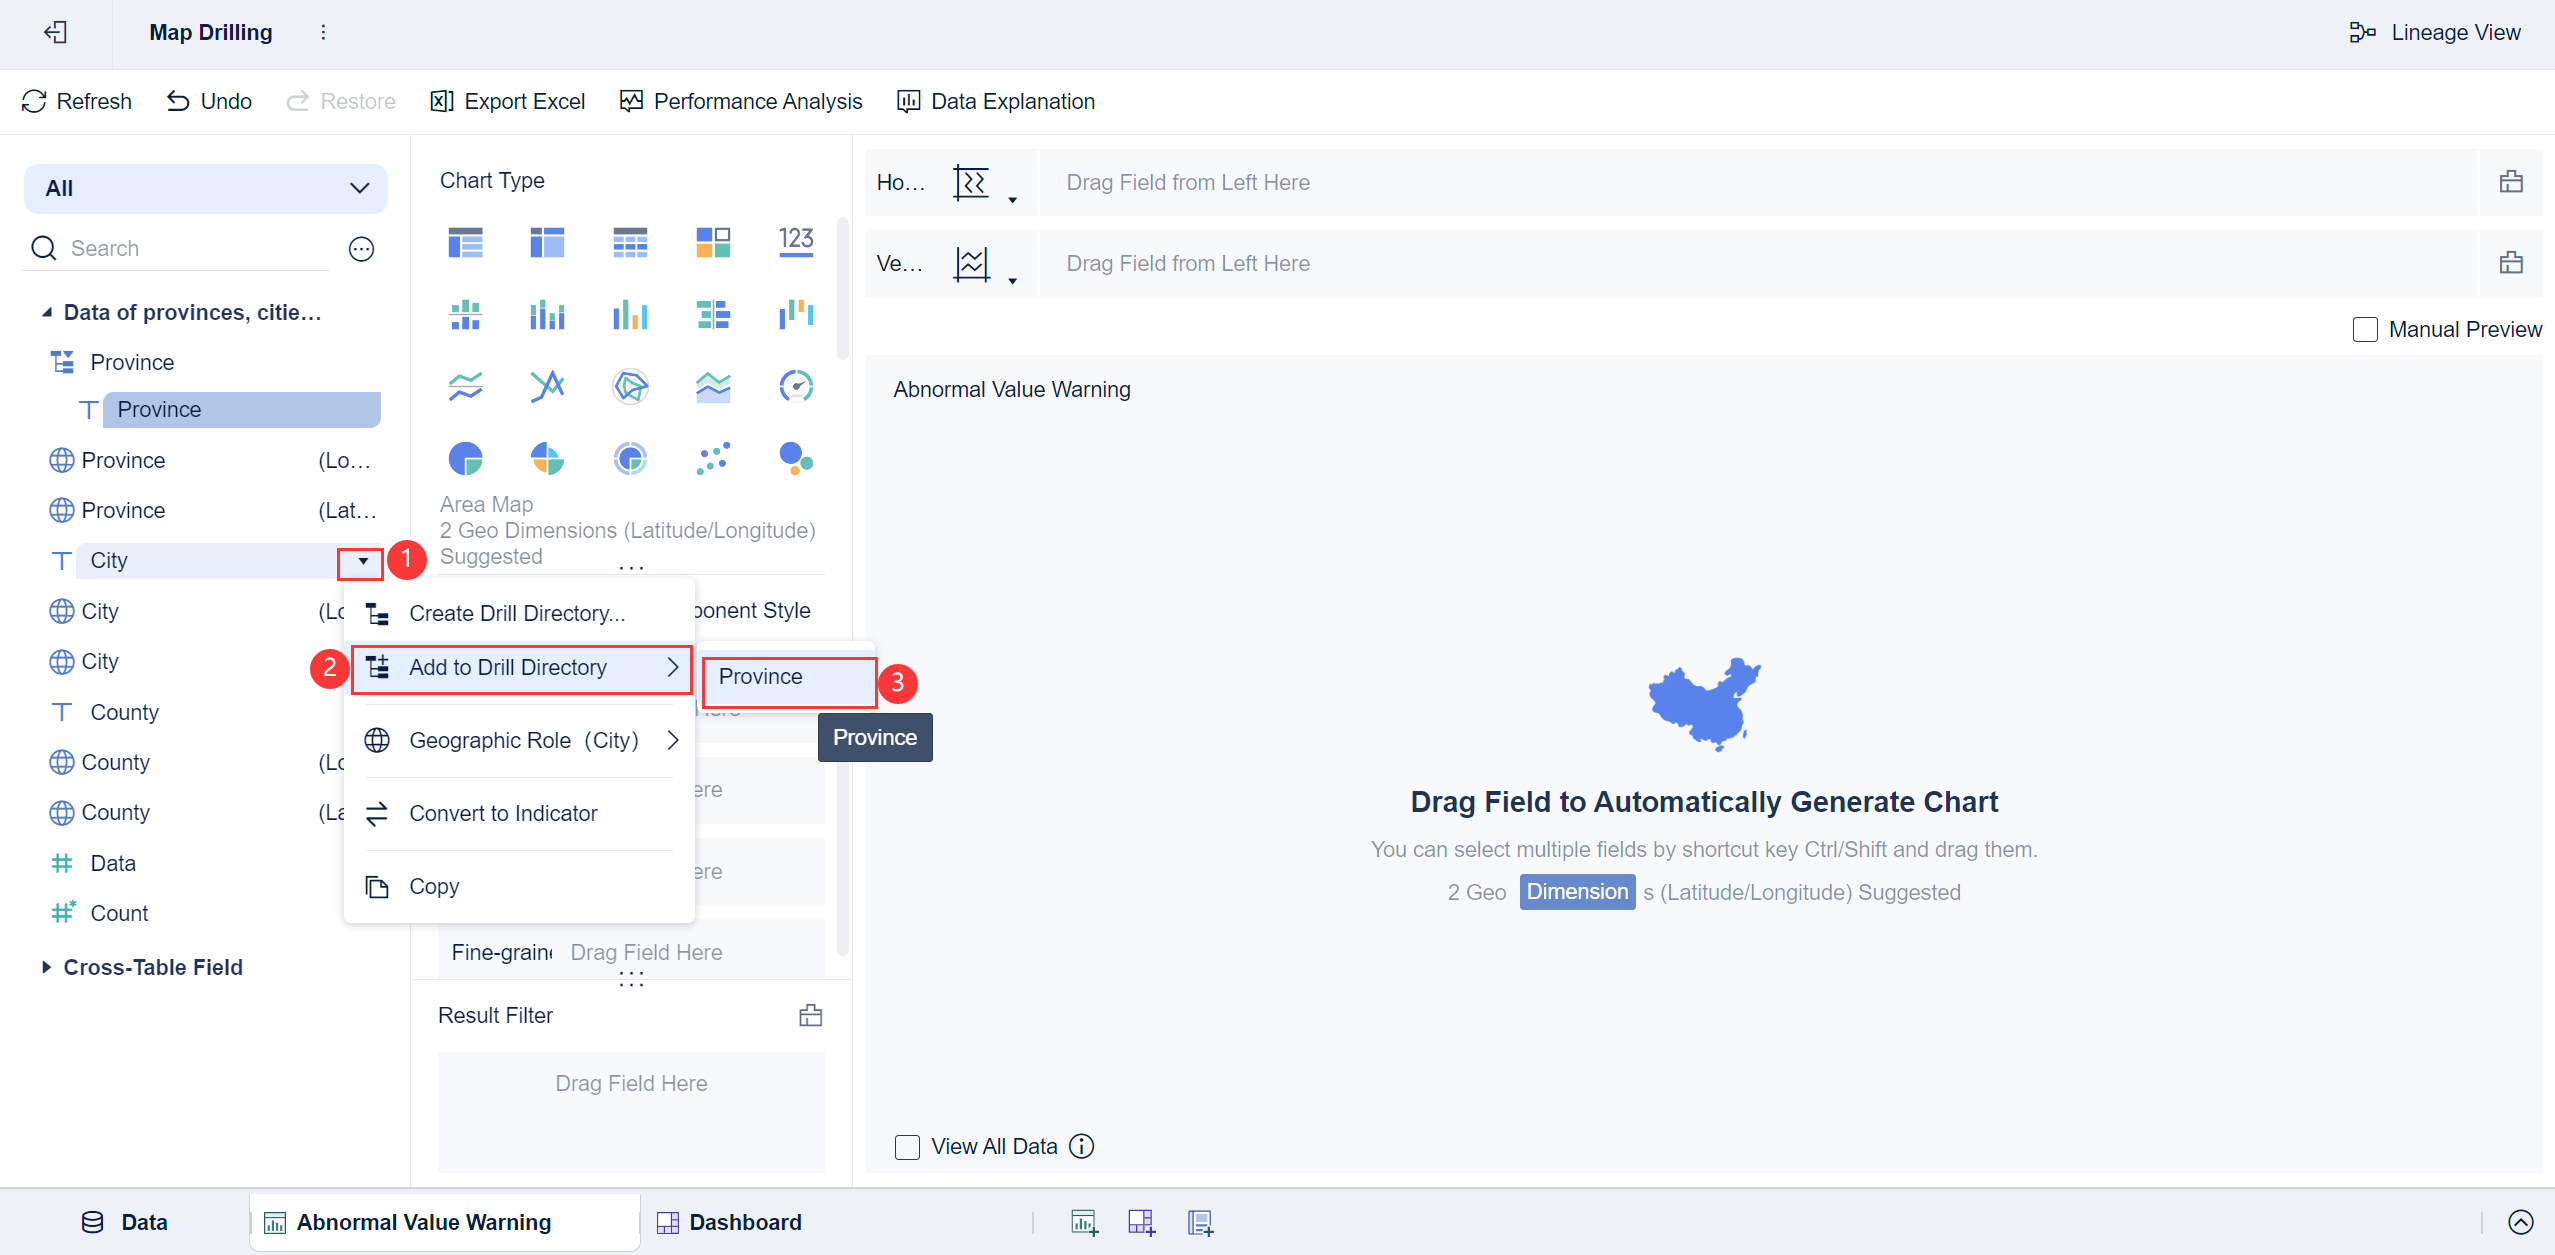The image size is (2555, 1255).
Task: Open Lineage View
Action: point(2435,33)
